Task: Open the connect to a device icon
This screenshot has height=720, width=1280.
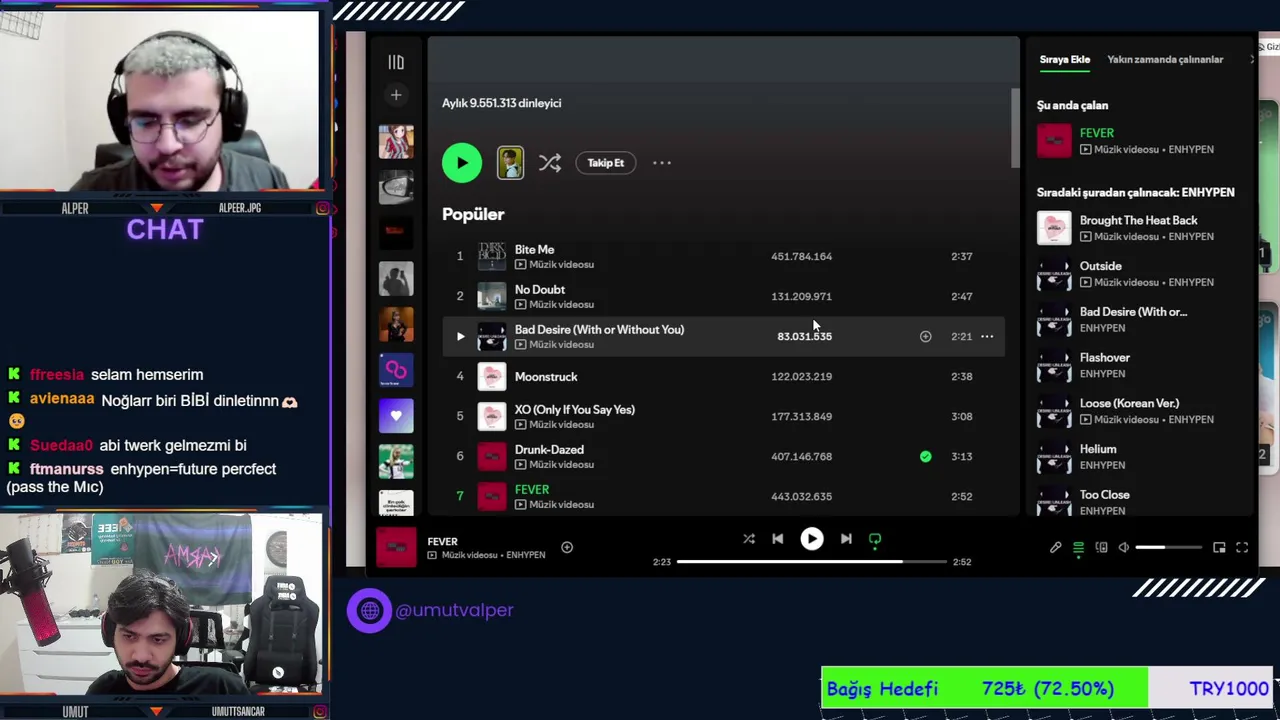Action: point(1101,547)
